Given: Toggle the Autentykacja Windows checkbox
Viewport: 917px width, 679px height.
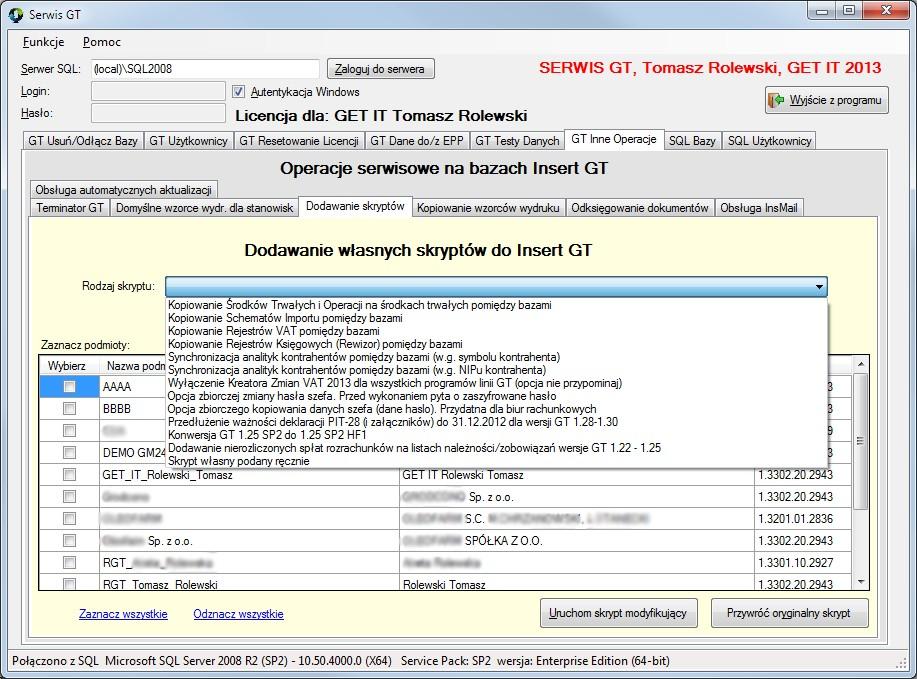Looking at the screenshot, I should [238, 92].
